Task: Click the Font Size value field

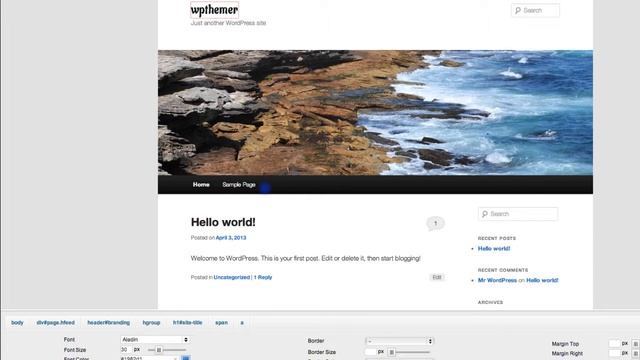Action: coord(126,350)
